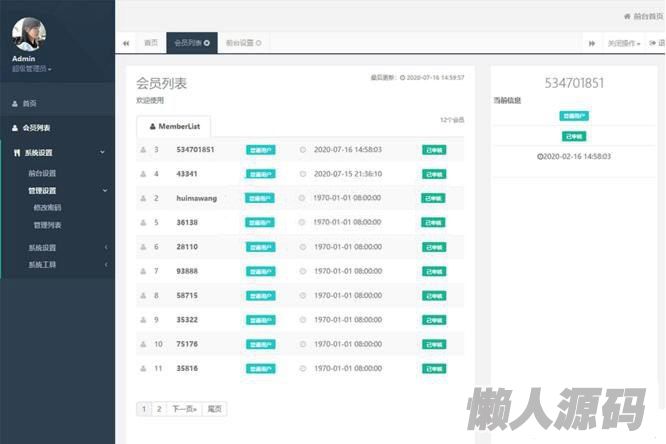The width and height of the screenshot is (666, 444).
Task: Collapse the 管理设置 submenu chevron
Action: click(x=105, y=190)
